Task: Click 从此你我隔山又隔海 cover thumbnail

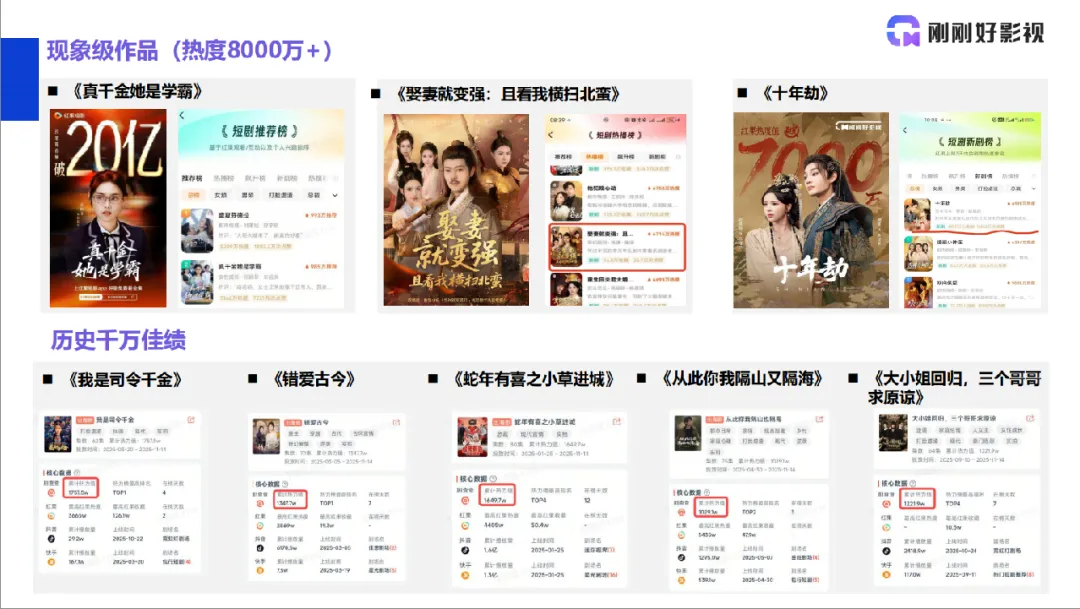Action: pyautogui.click(x=687, y=433)
